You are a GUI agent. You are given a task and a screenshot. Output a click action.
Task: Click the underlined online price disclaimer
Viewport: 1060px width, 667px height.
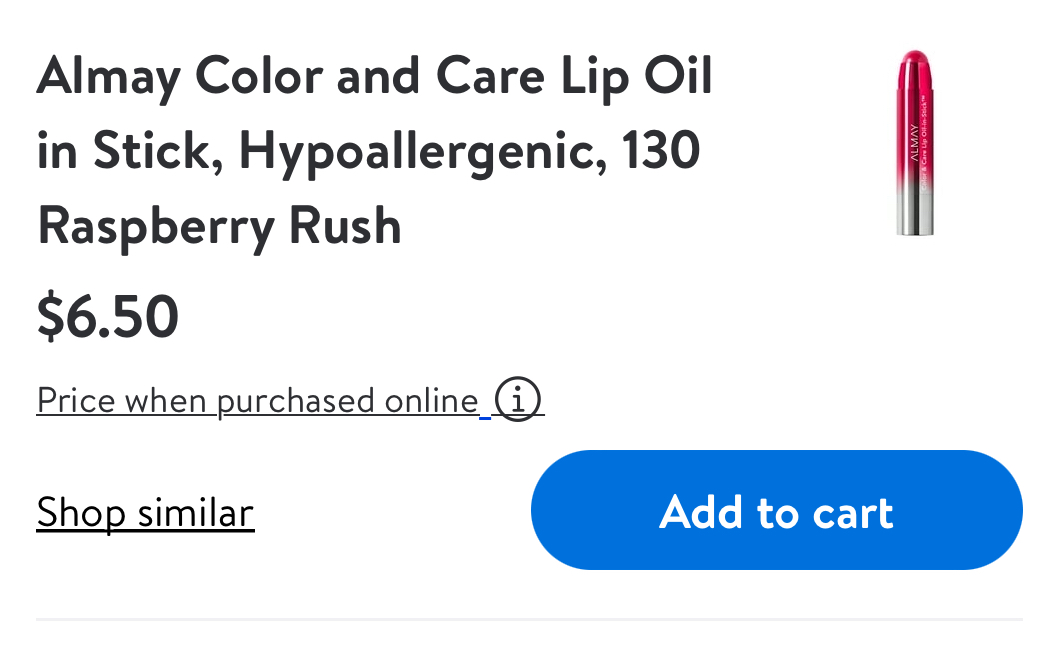pyautogui.click(x=258, y=400)
